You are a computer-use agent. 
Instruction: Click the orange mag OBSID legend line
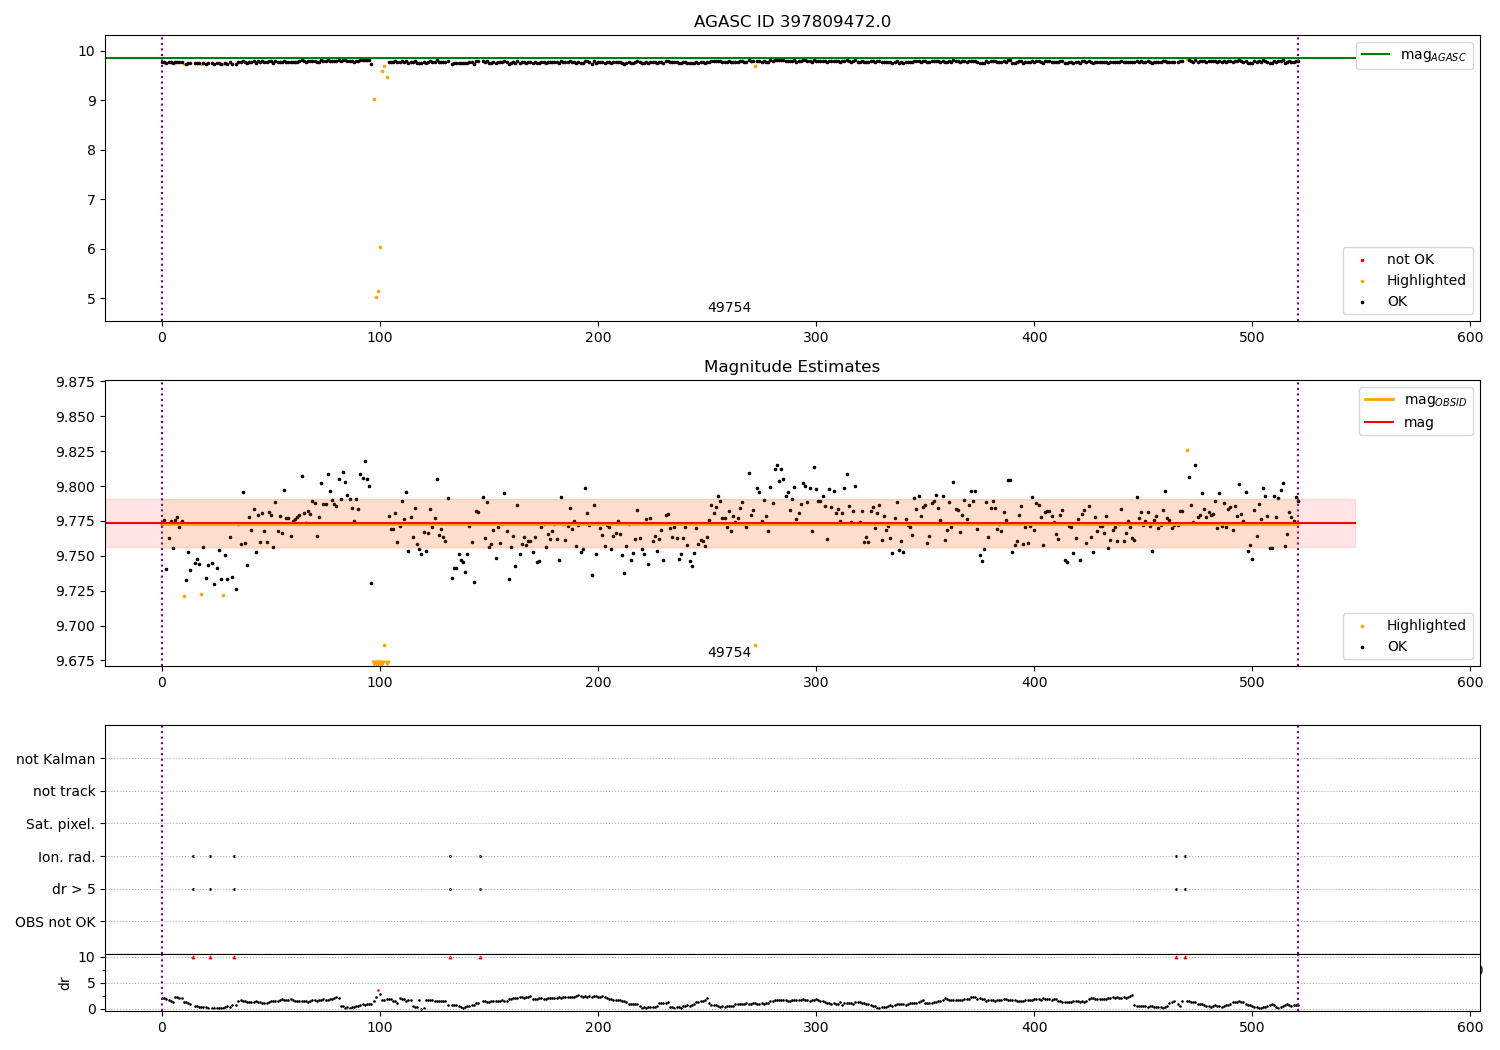[x=1379, y=400]
